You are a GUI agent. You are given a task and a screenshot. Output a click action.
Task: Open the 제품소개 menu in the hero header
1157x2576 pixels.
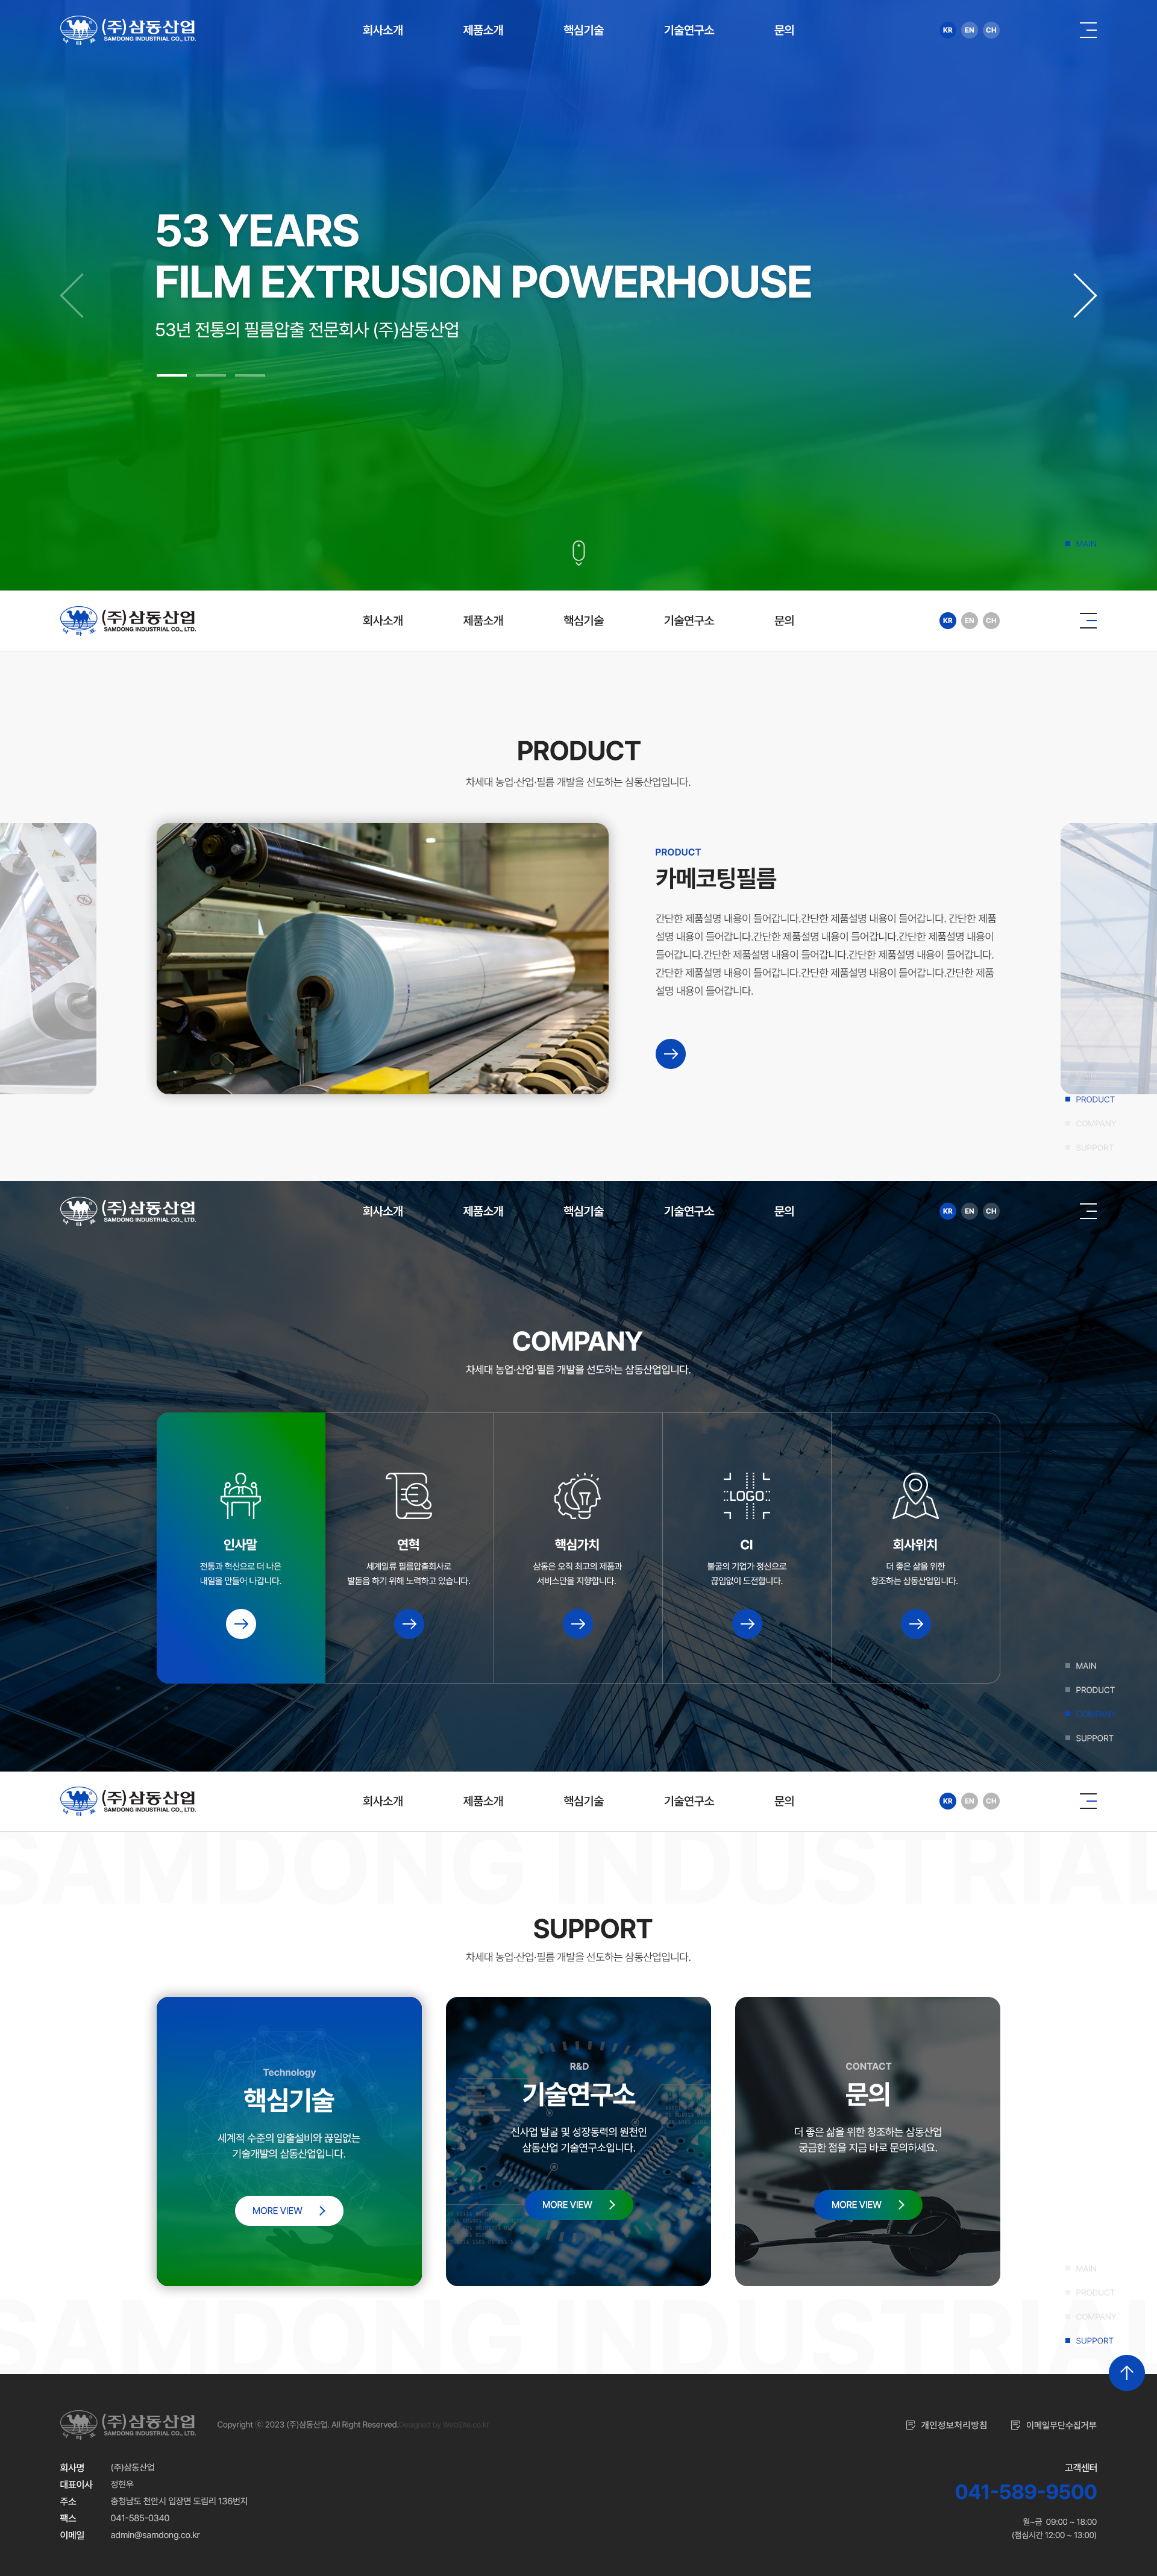point(483,30)
